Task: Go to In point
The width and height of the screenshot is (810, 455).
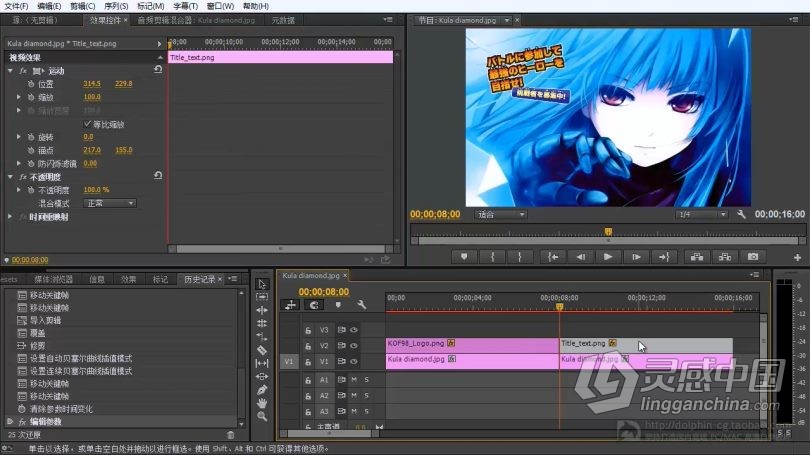Action: [x=553, y=257]
